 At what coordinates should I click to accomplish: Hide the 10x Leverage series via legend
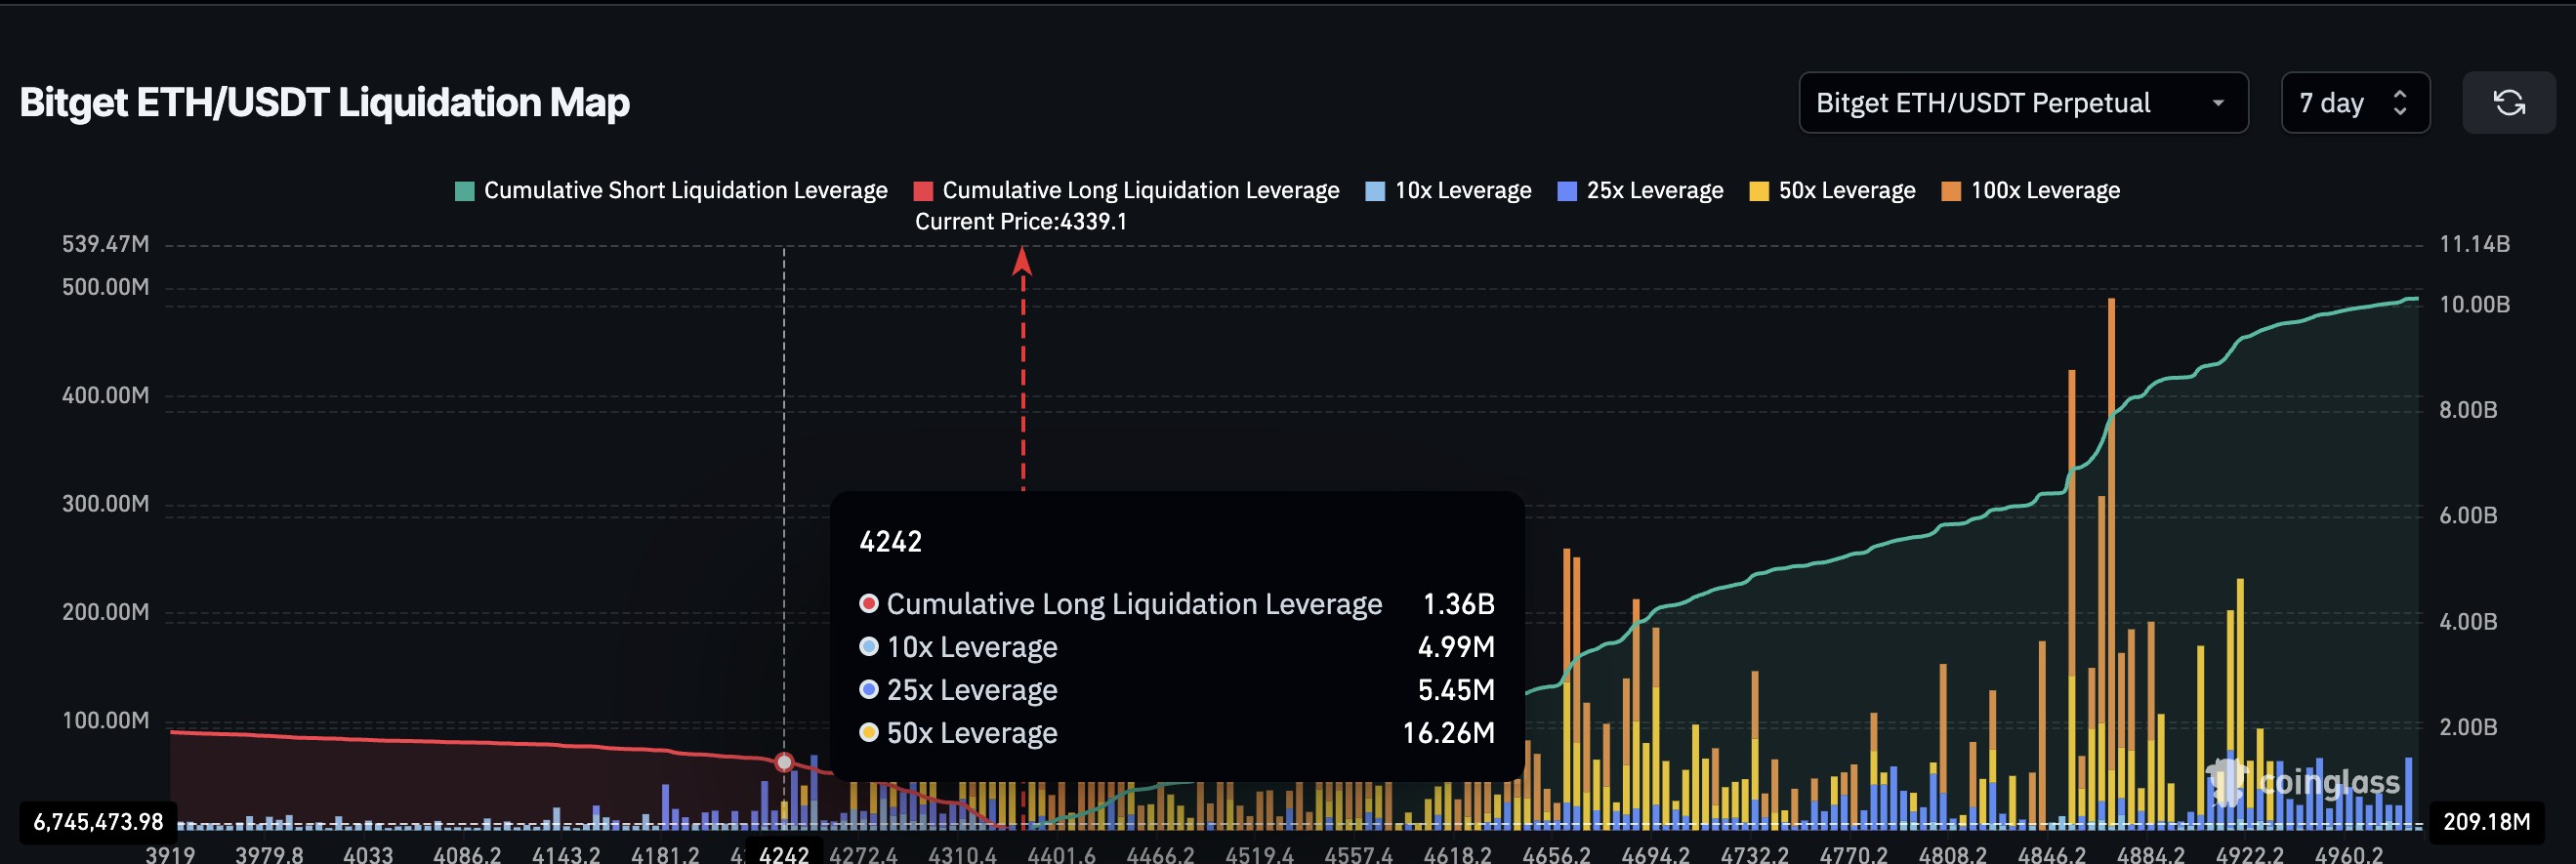(x=1448, y=190)
